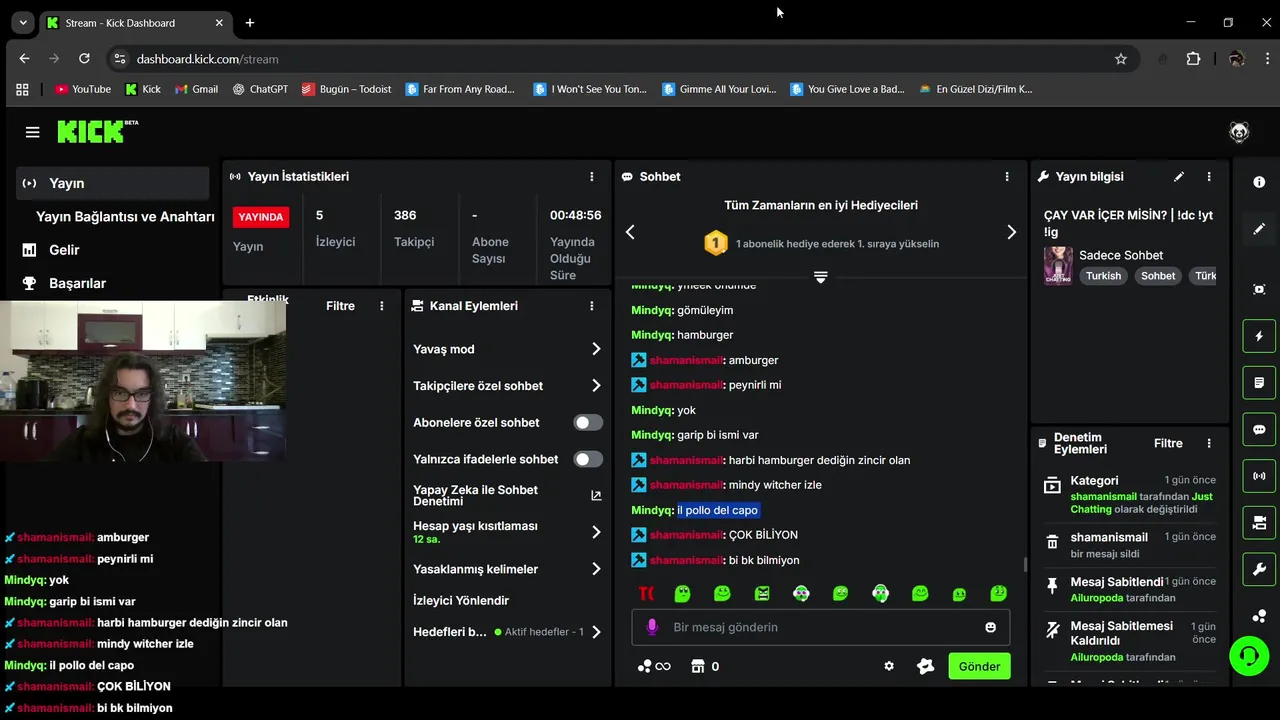This screenshot has height=720, width=1280.
Task: Open Filtre in the Etkinlik panel
Action: click(x=340, y=306)
